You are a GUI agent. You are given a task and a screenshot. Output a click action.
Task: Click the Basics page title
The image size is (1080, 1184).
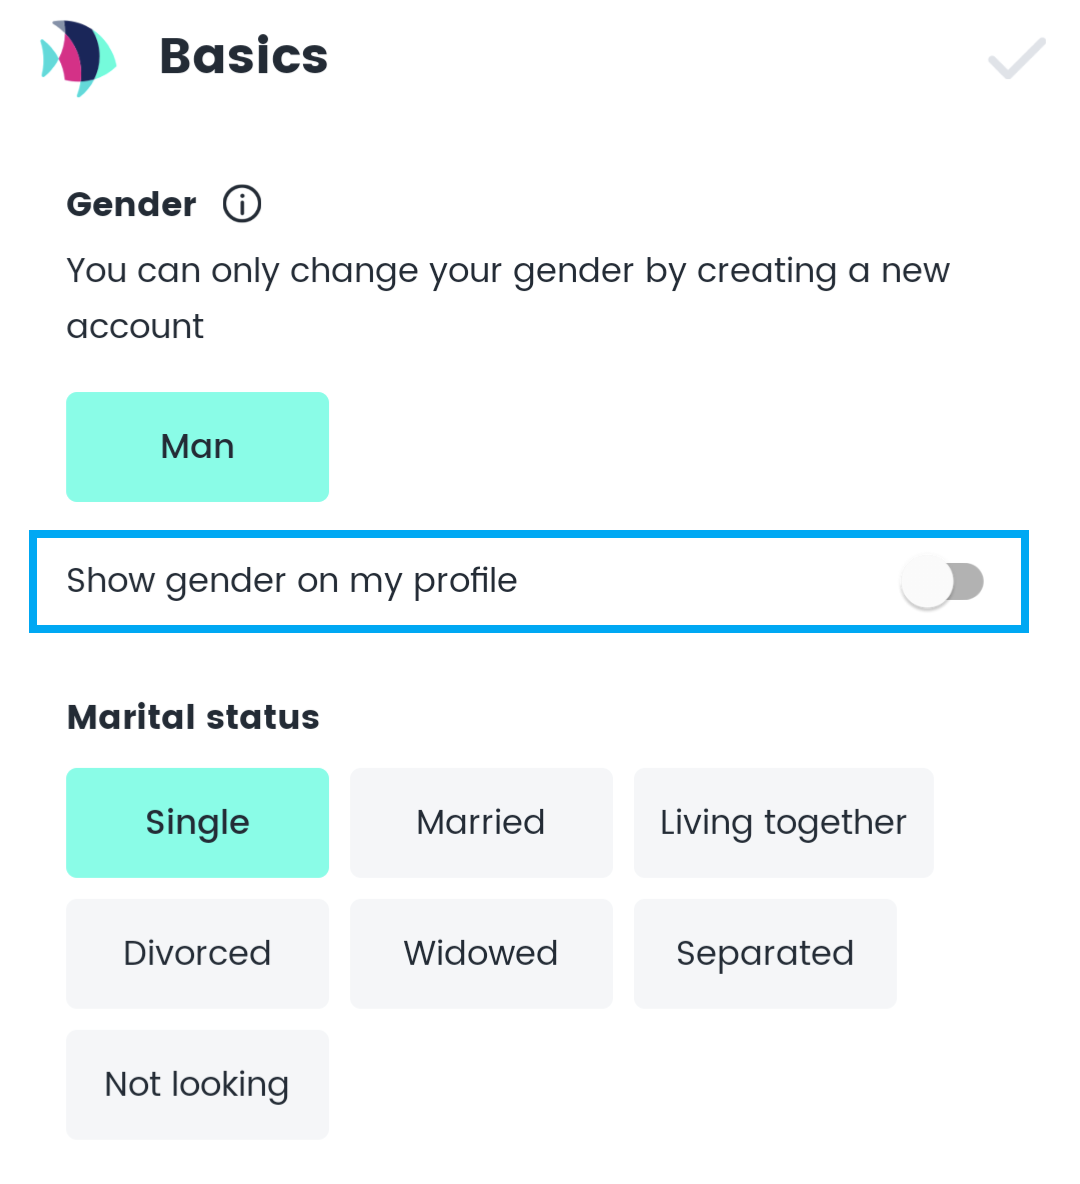tap(244, 57)
